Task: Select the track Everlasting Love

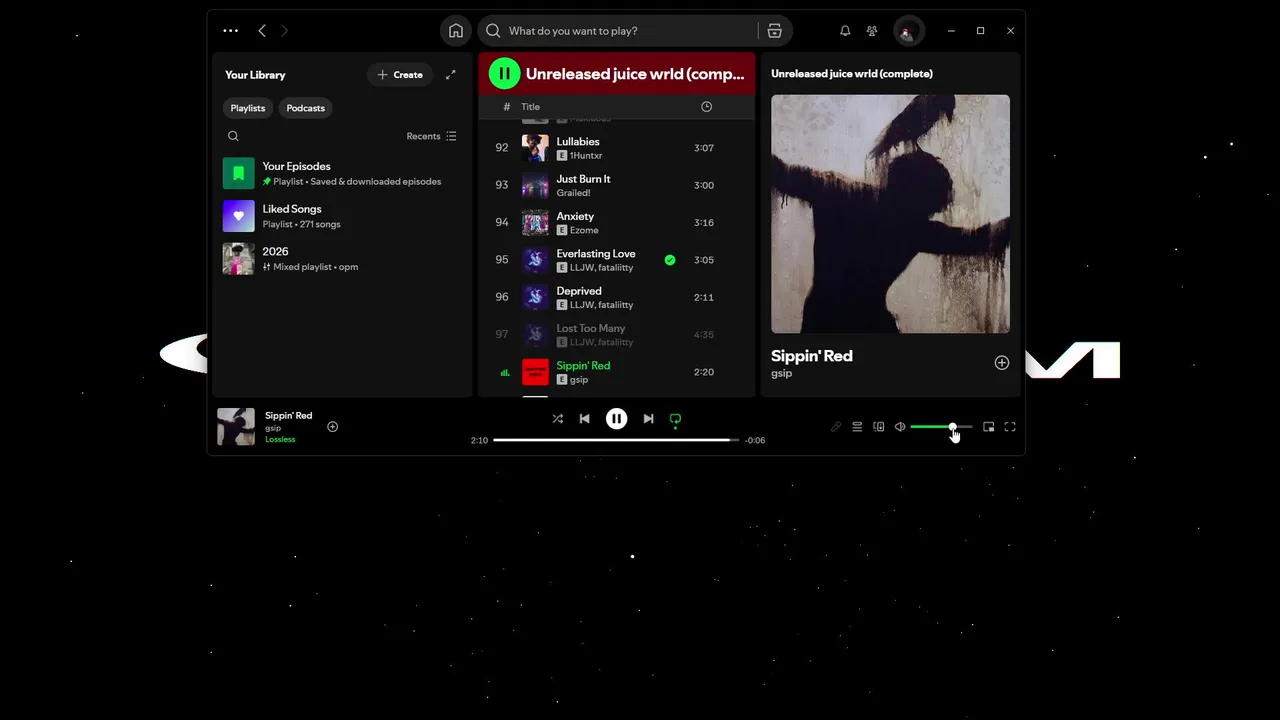Action: coord(616,260)
